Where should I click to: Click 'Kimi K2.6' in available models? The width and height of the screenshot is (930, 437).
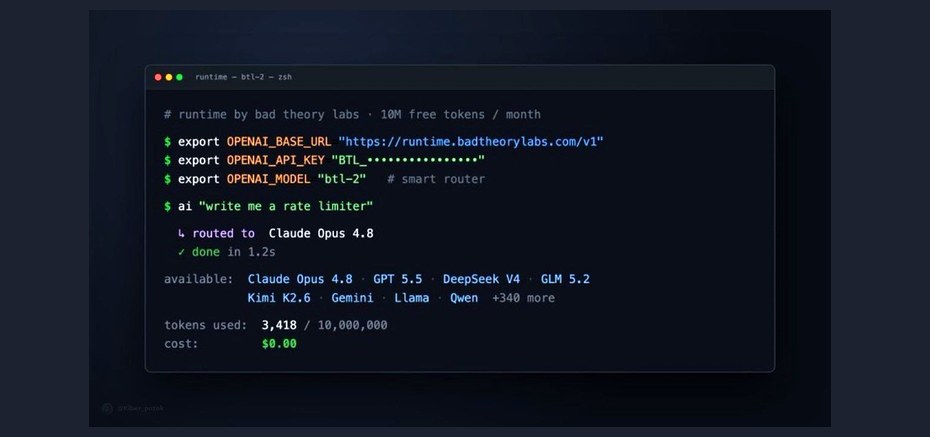(x=279, y=298)
